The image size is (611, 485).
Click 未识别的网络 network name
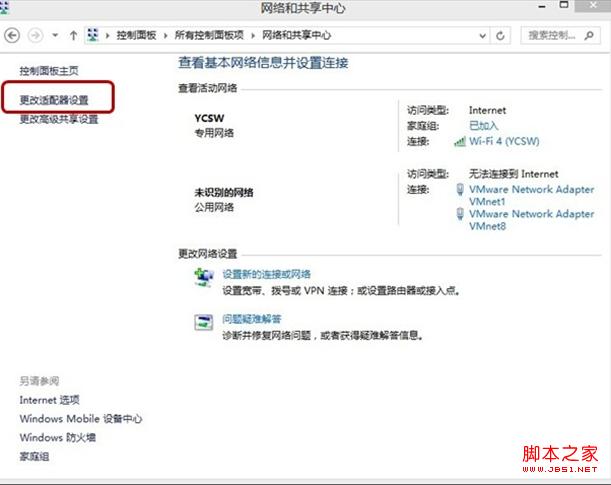224,192
